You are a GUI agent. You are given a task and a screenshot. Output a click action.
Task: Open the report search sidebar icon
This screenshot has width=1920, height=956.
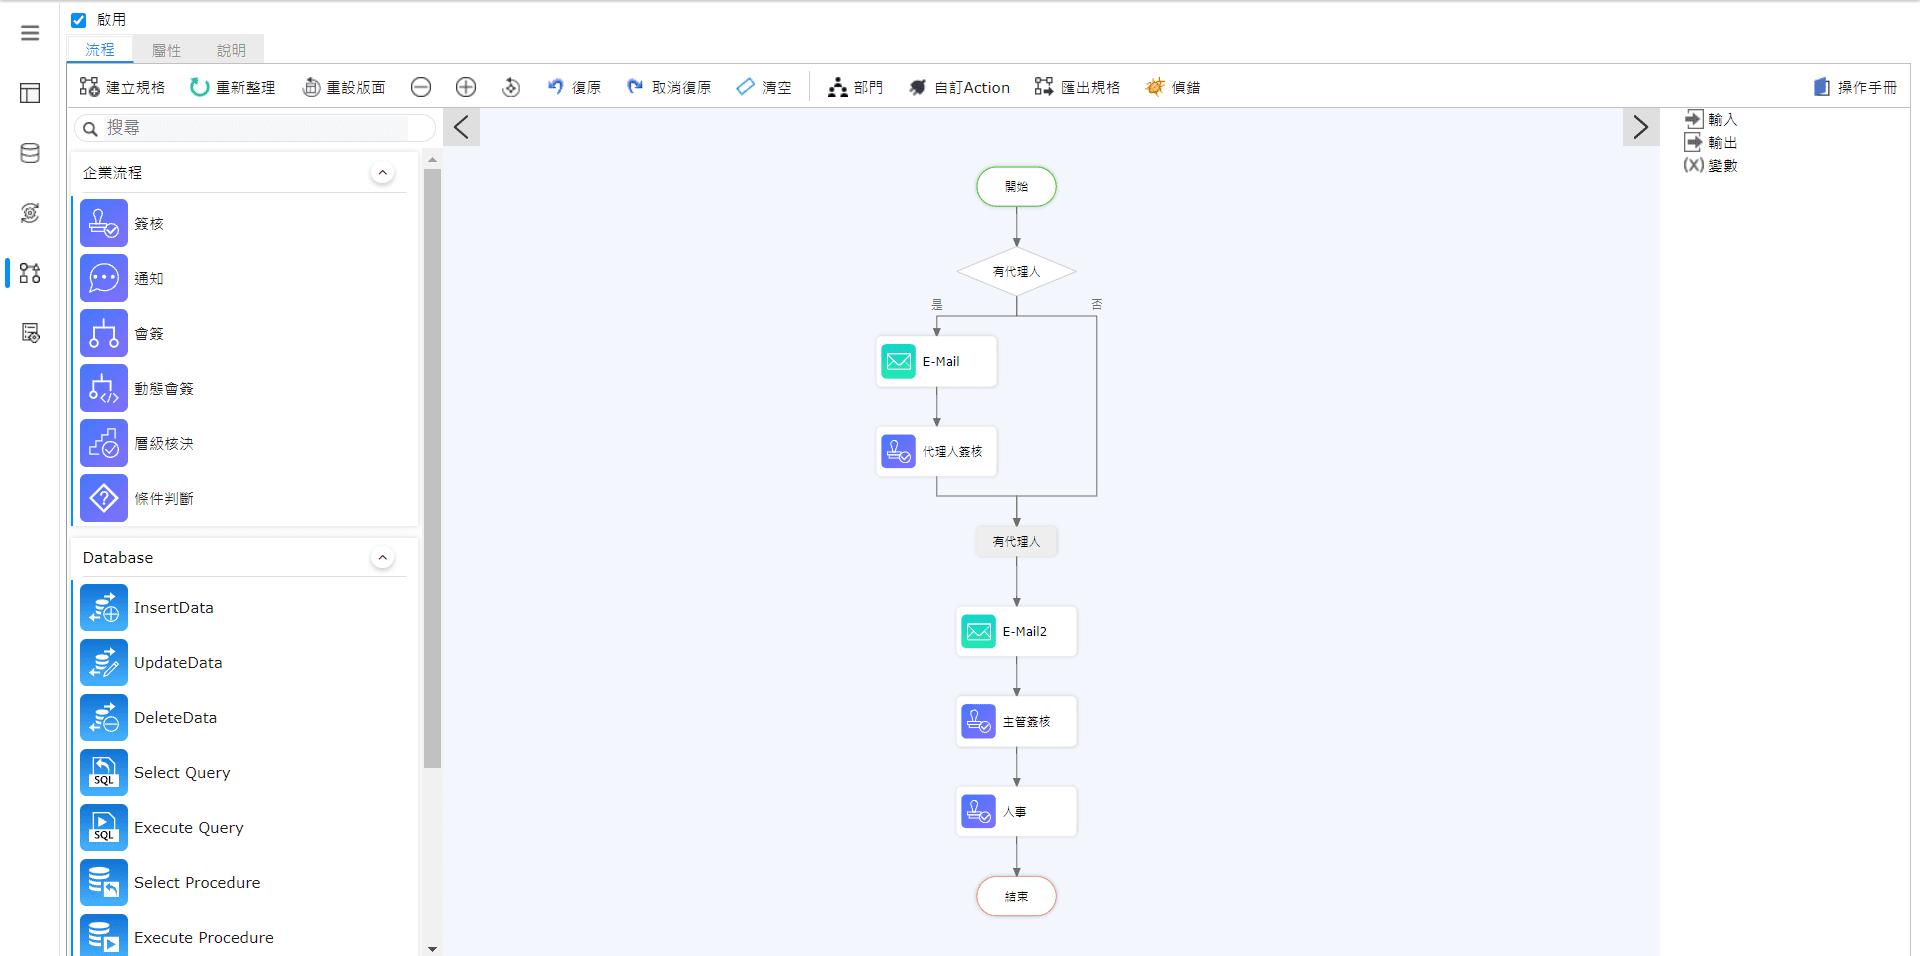[30, 333]
